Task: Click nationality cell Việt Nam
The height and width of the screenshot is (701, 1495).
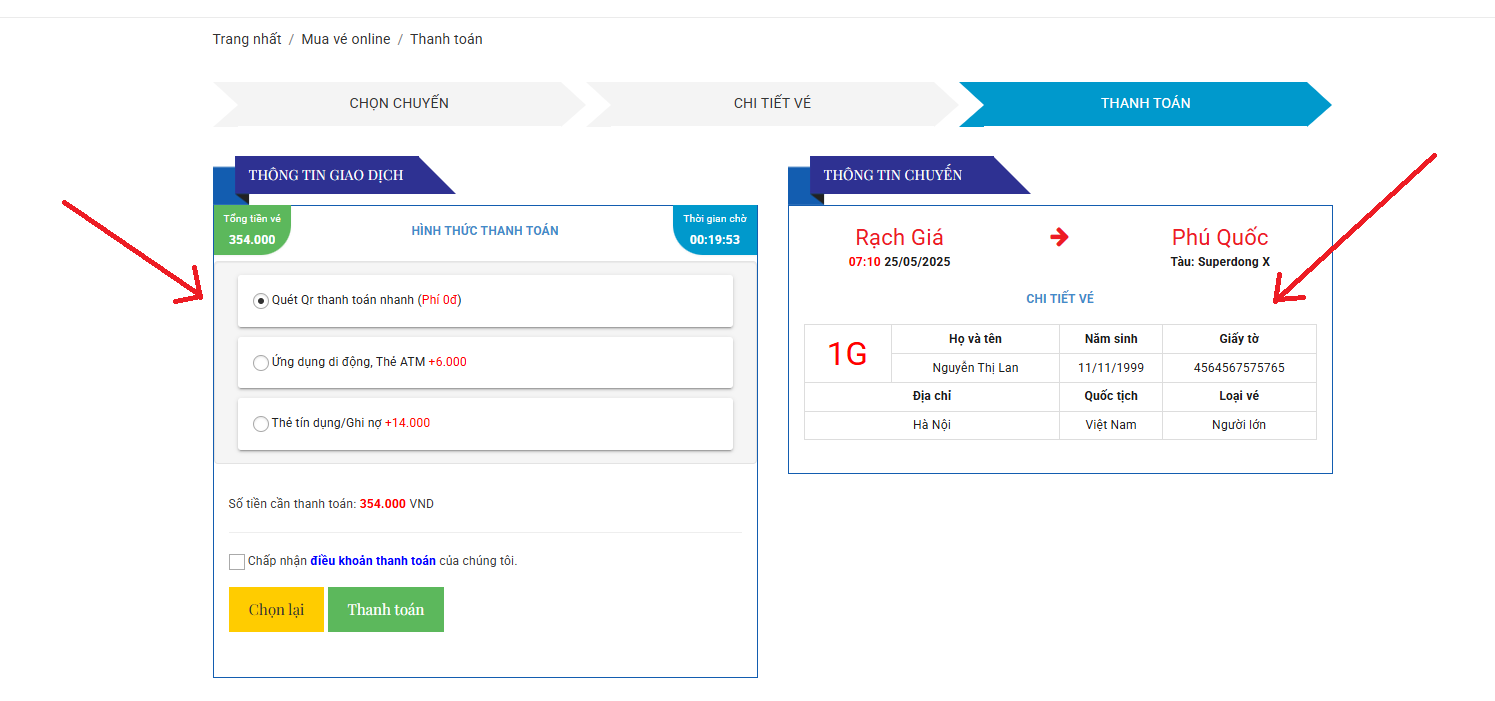Action: (1111, 425)
